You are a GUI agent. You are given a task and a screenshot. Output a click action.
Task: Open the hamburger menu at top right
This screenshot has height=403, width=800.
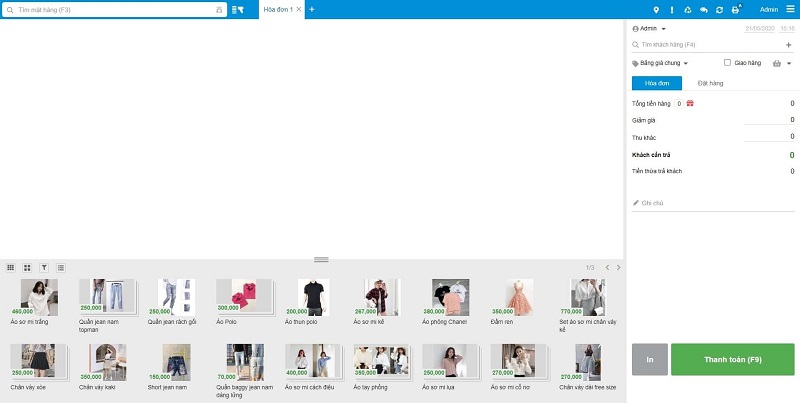tap(789, 9)
